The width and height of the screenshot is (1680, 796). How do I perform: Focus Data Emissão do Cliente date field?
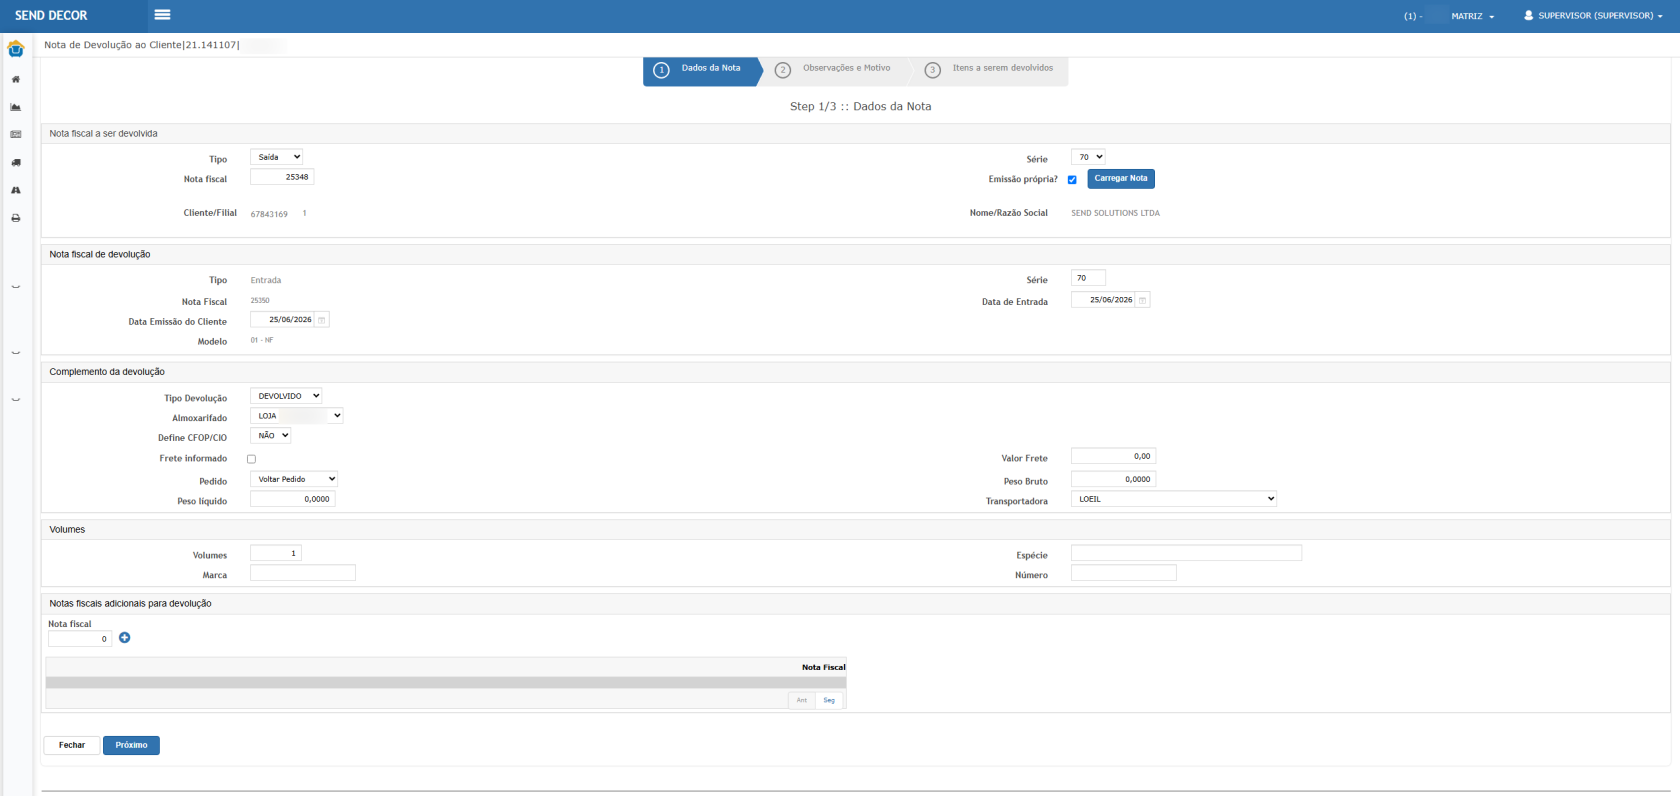tap(283, 320)
